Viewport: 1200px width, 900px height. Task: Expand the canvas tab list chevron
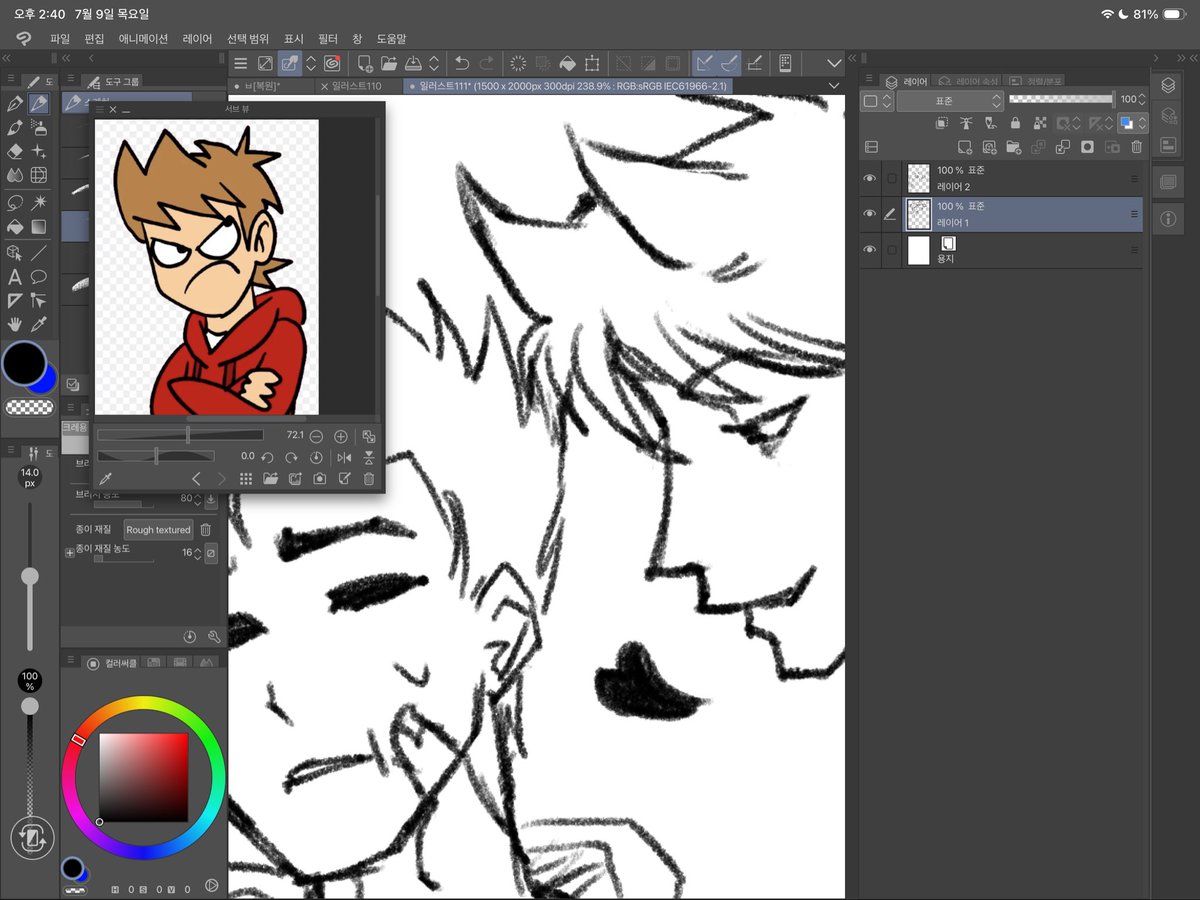tap(835, 86)
